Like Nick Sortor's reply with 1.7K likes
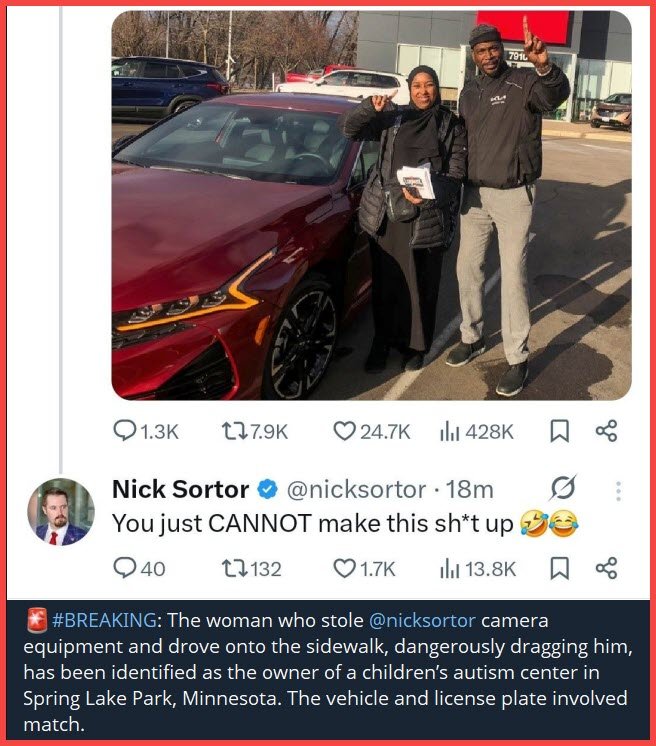 364,568
